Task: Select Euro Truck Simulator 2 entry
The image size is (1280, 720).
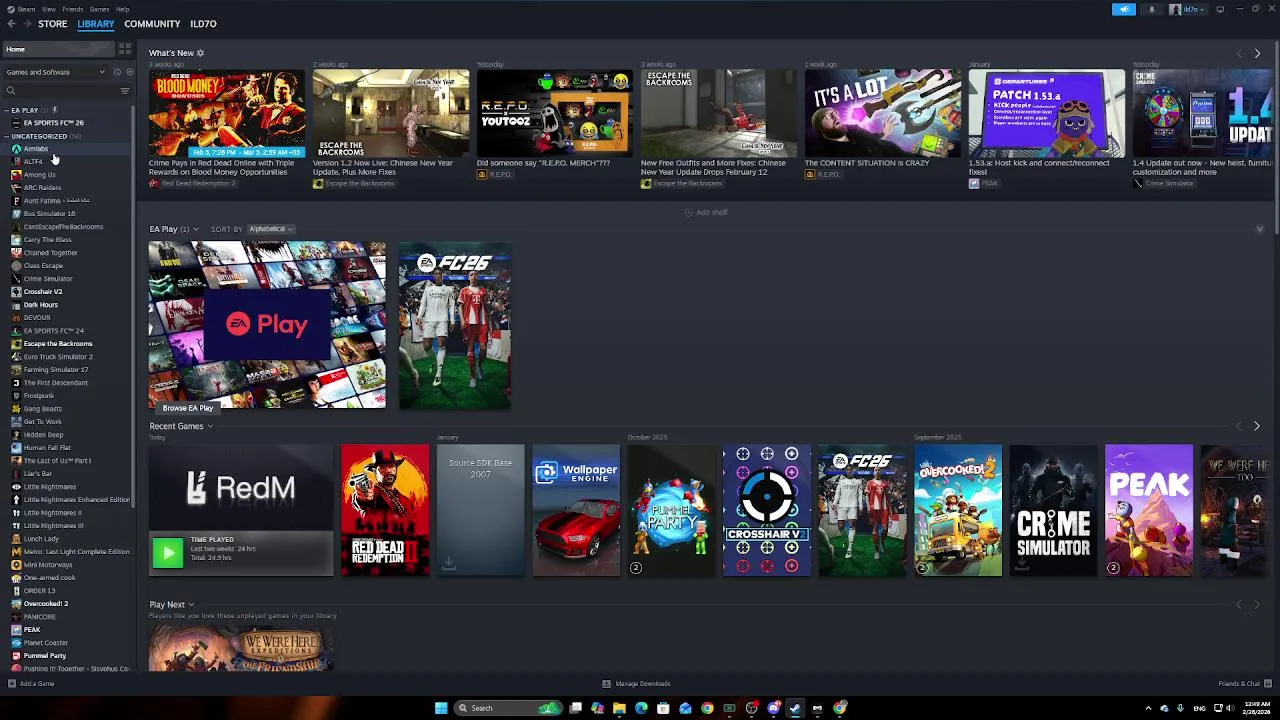Action: [x=58, y=356]
